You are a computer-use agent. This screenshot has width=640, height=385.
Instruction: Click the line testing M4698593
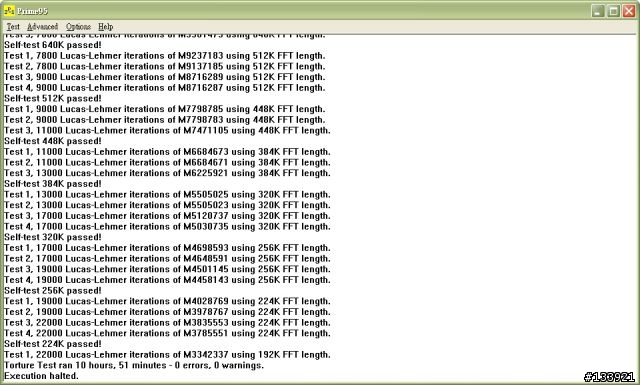point(167,248)
